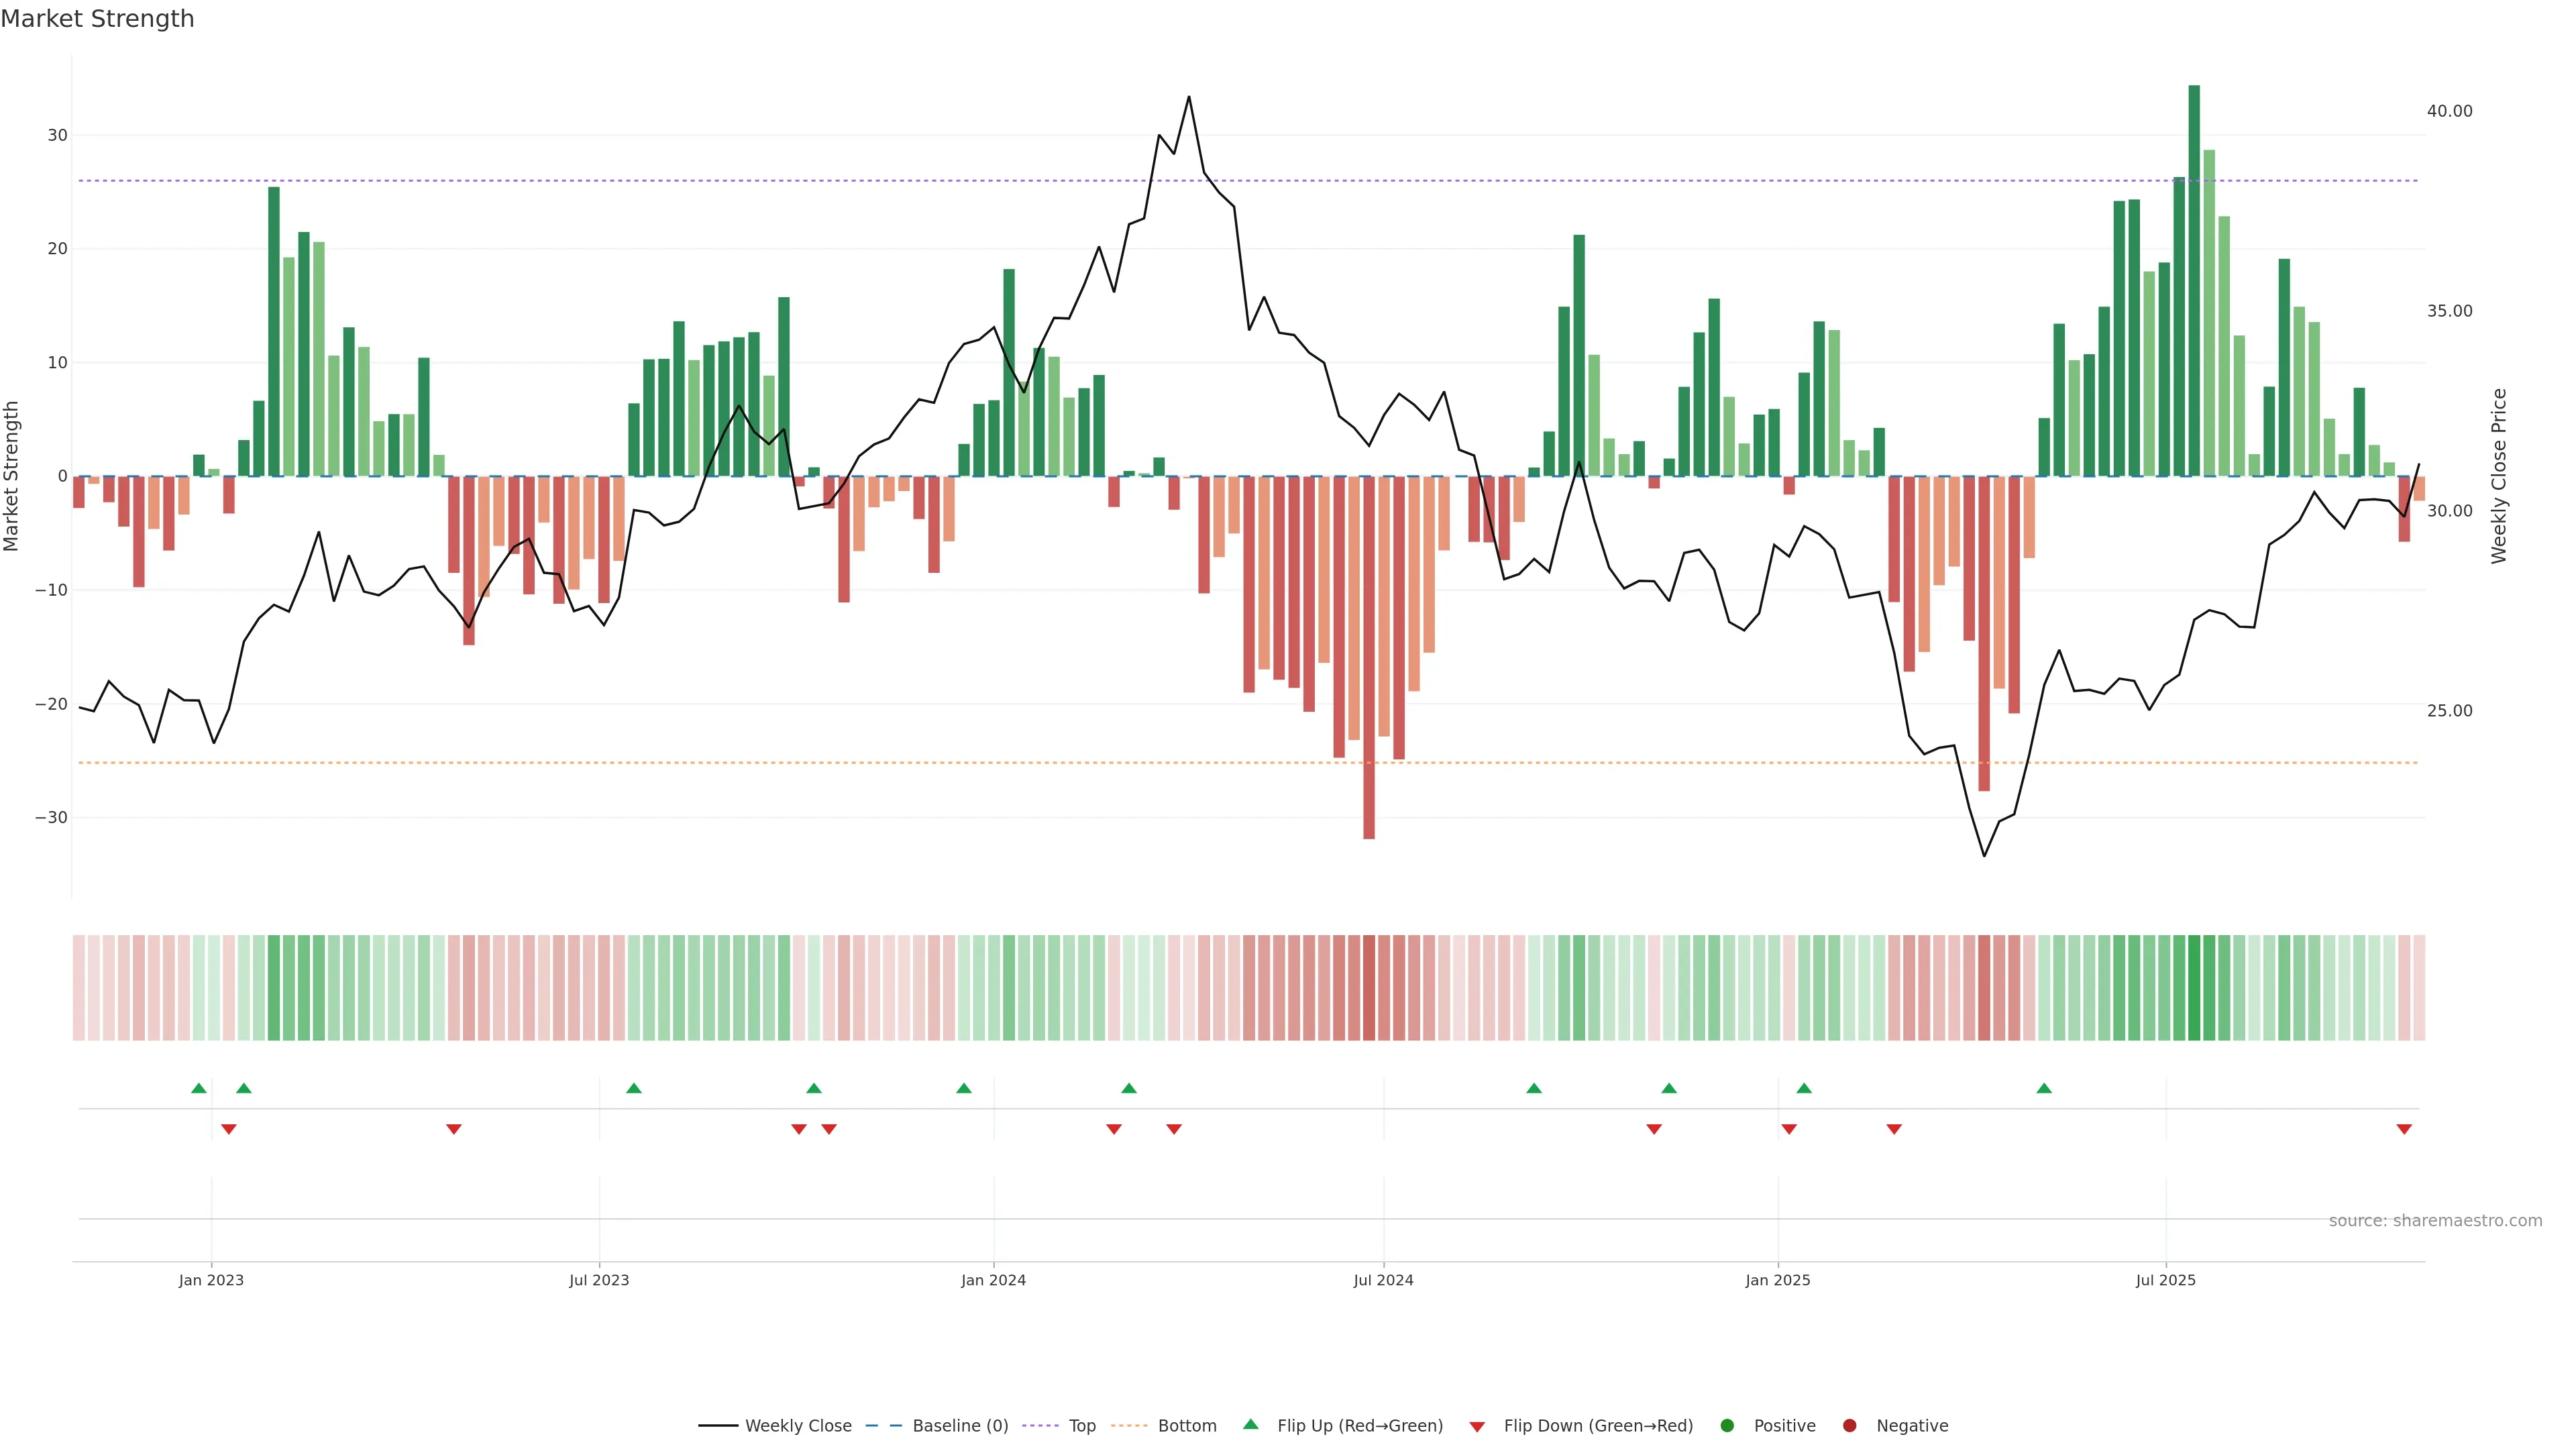Click the Negative red circle legend icon

tap(1849, 1426)
